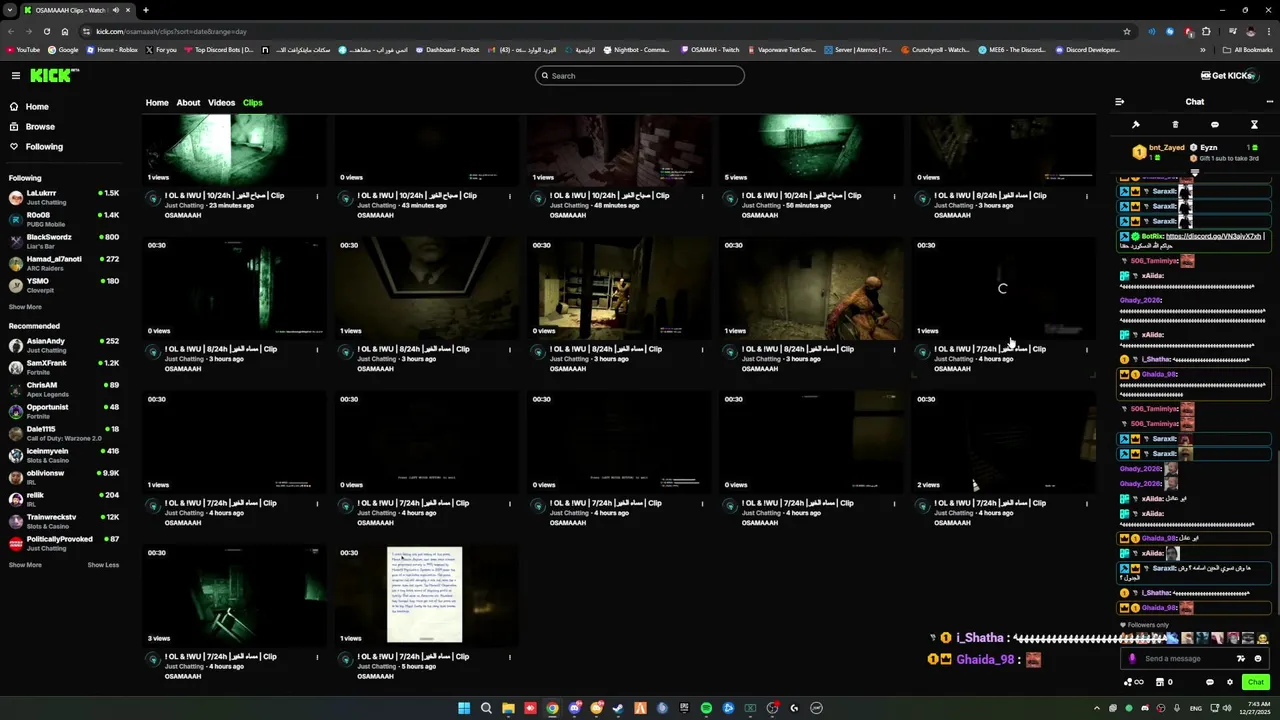Open Spotify from the taskbar
Screen dimensions: 1280x720
pyautogui.click(x=706, y=708)
